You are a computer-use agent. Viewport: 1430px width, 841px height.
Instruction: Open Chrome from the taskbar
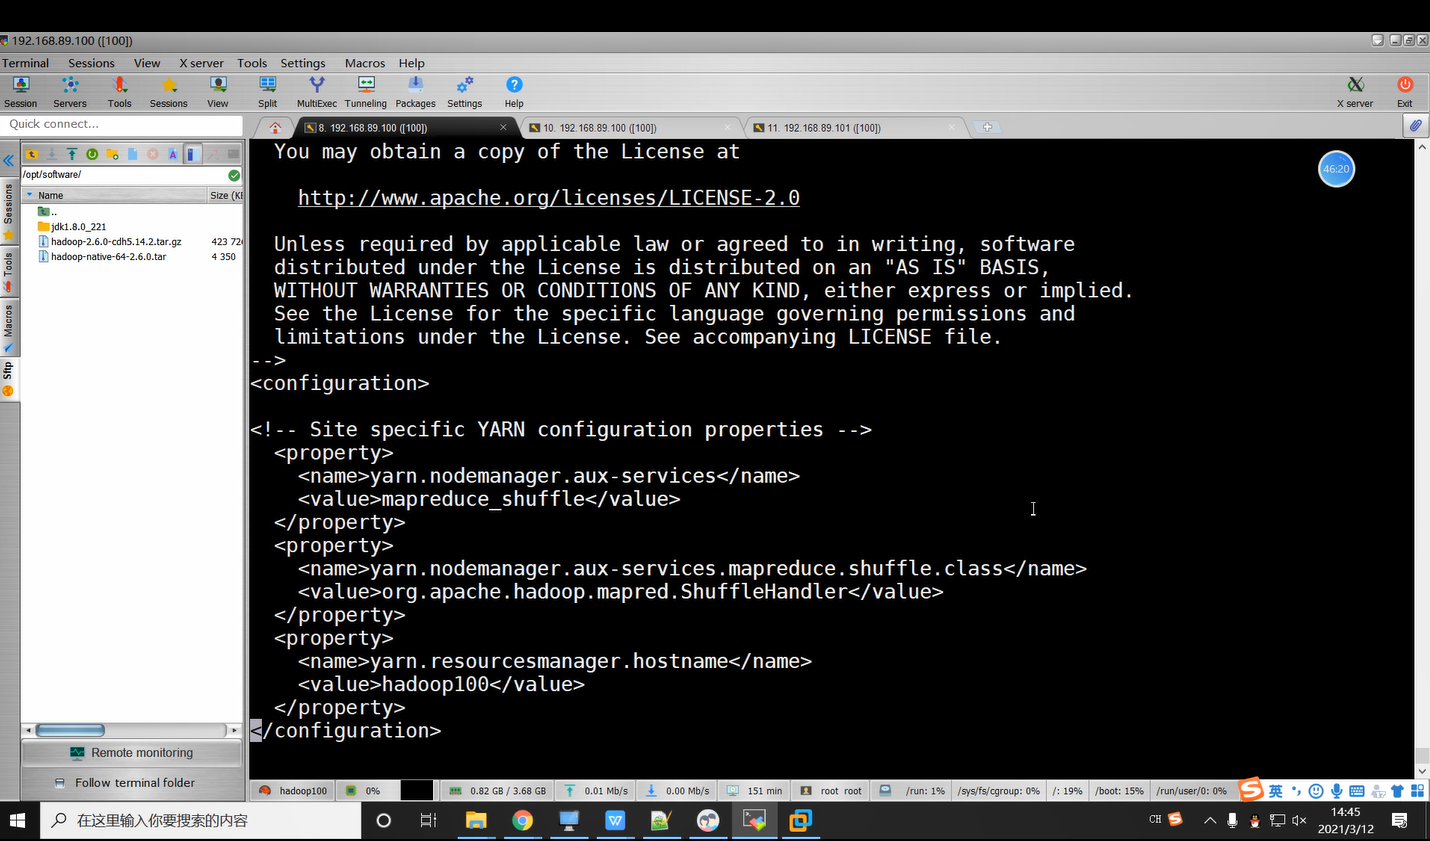pos(522,821)
